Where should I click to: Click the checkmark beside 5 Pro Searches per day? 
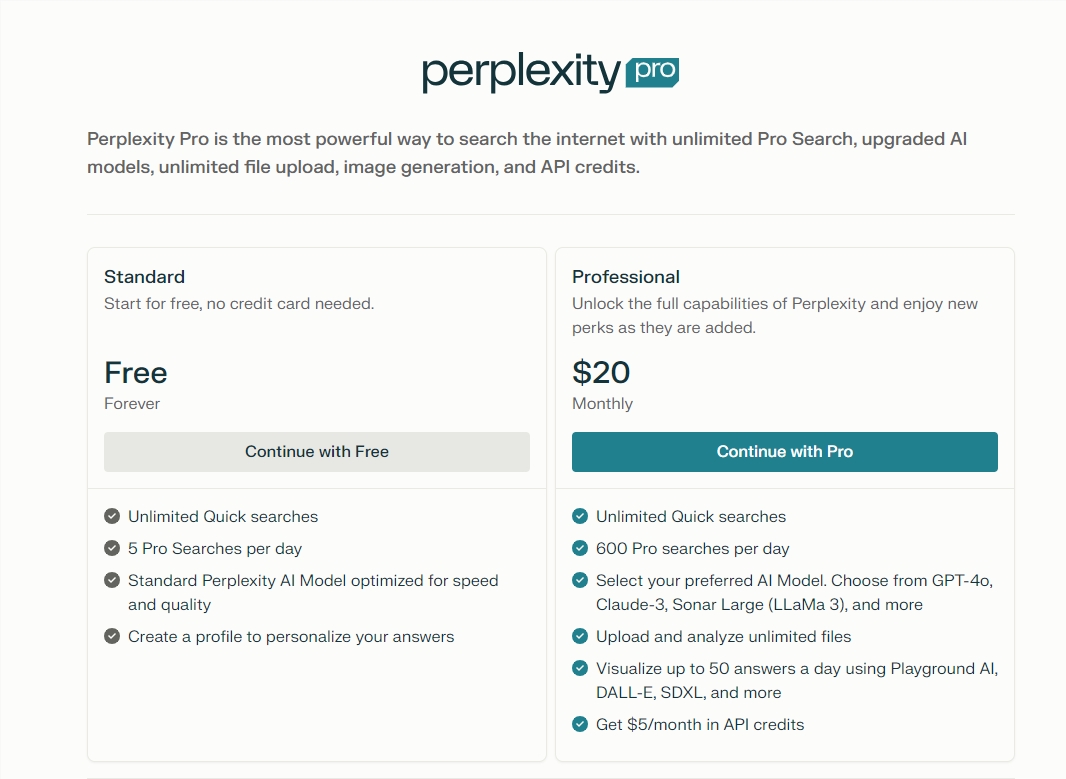pos(112,548)
